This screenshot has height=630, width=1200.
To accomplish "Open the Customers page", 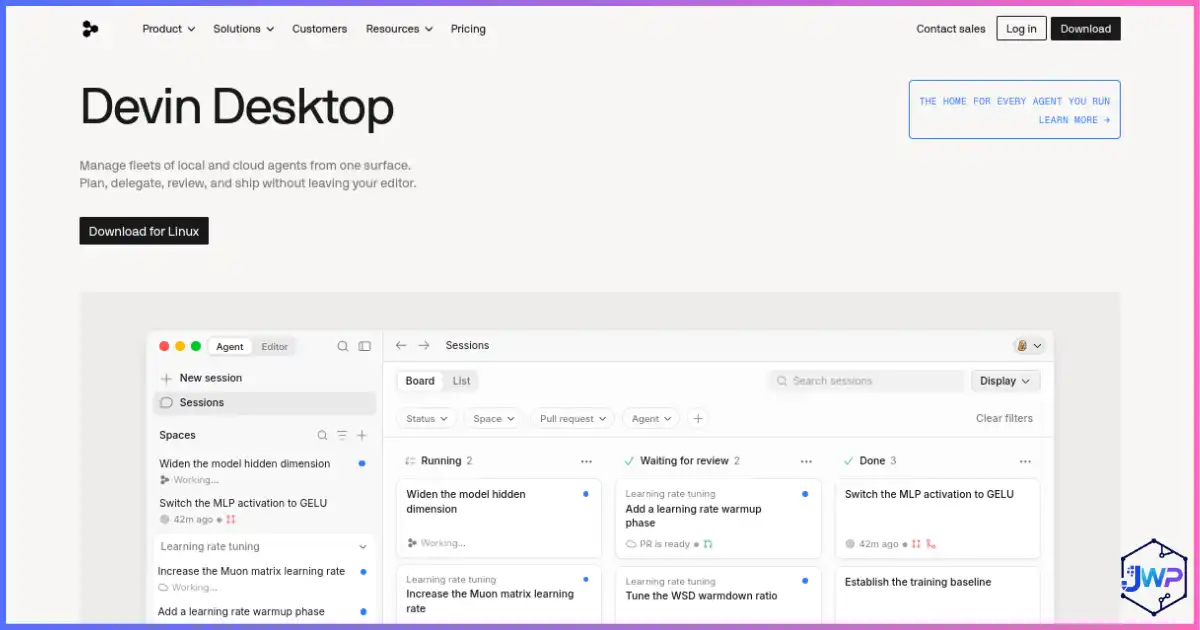I will click(320, 29).
